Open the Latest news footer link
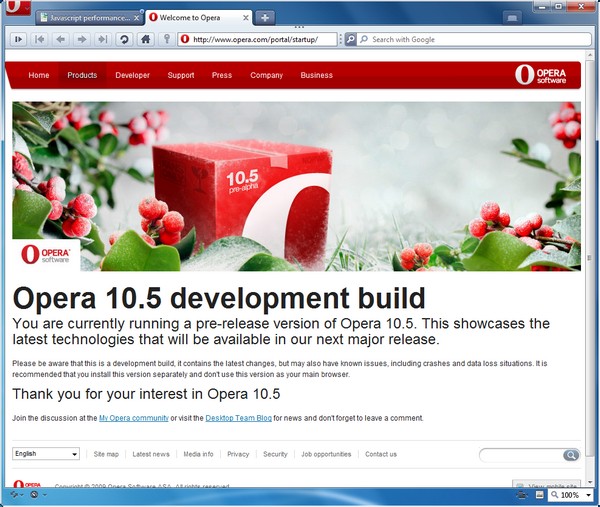The image size is (600, 507). pyautogui.click(x=151, y=454)
